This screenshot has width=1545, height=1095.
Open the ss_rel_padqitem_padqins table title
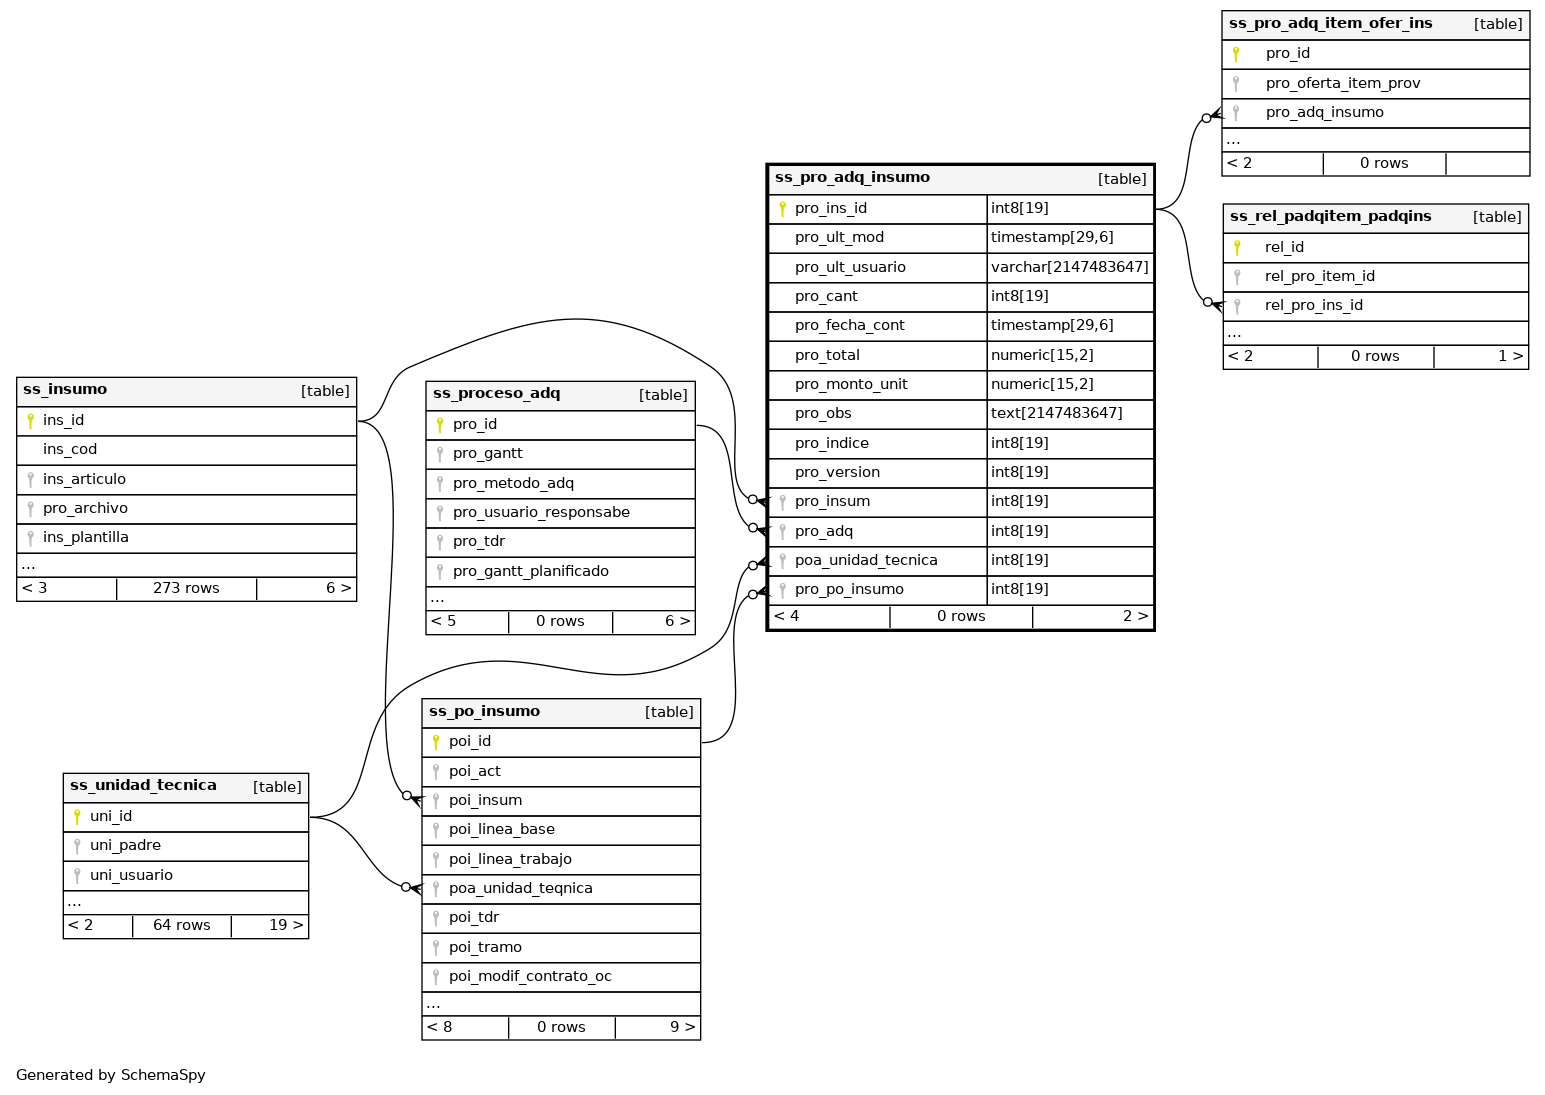pos(1330,217)
